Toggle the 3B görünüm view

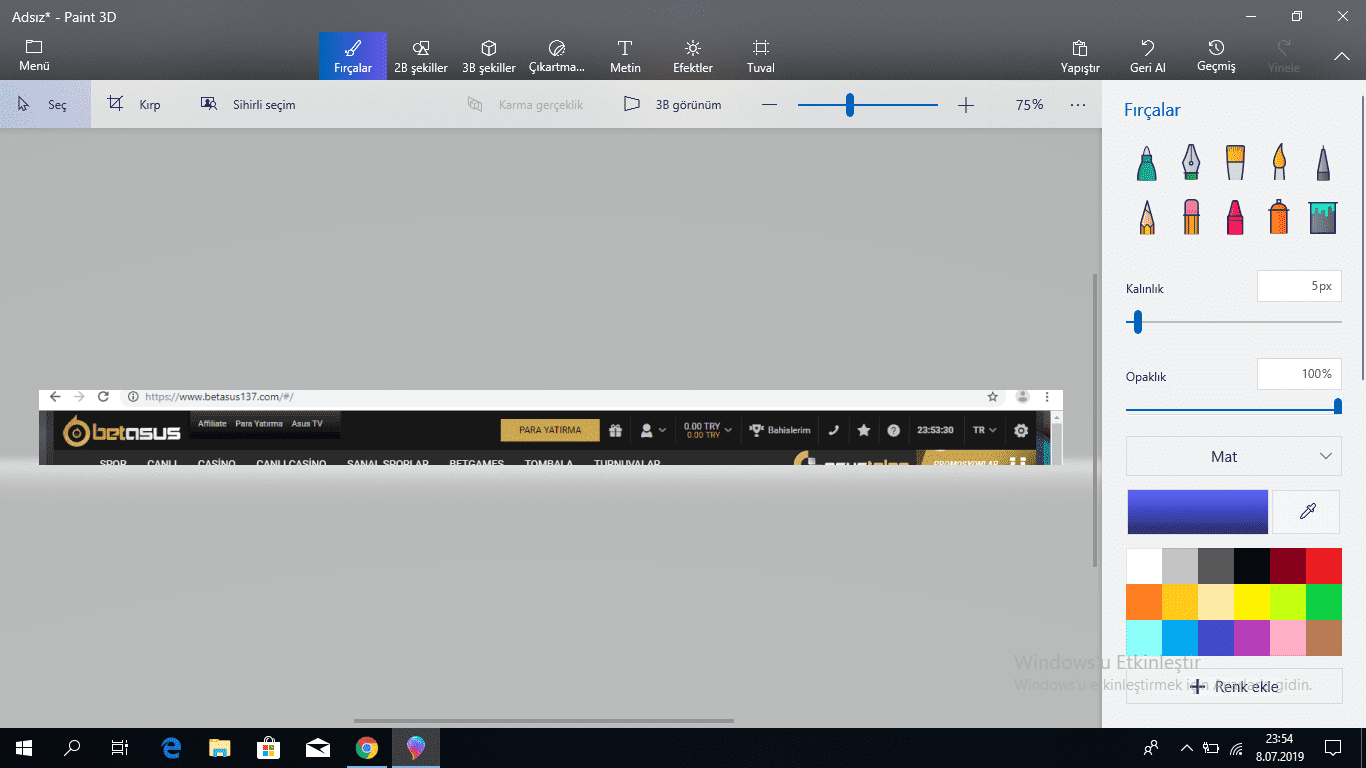tap(672, 104)
